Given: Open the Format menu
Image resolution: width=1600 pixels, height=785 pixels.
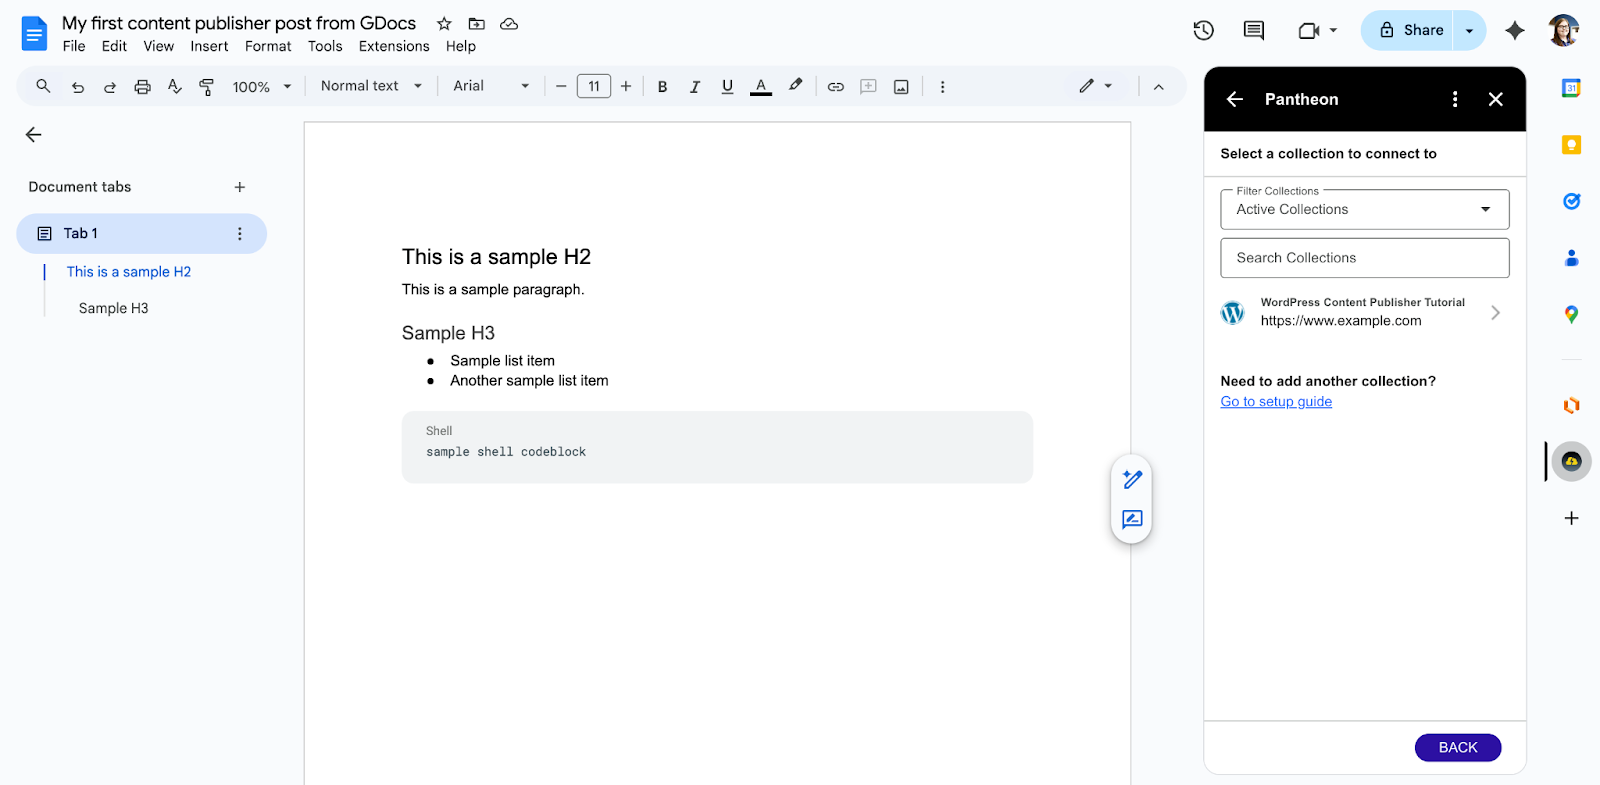Looking at the screenshot, I should pos(268,46).
